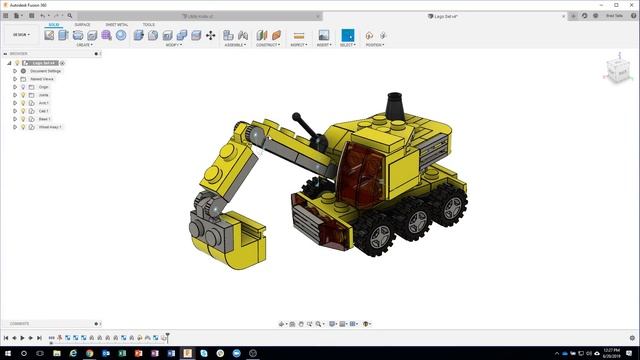Screen dimensions: 640x360
Task: Expand the Origin node
Action: pos(15,87)
